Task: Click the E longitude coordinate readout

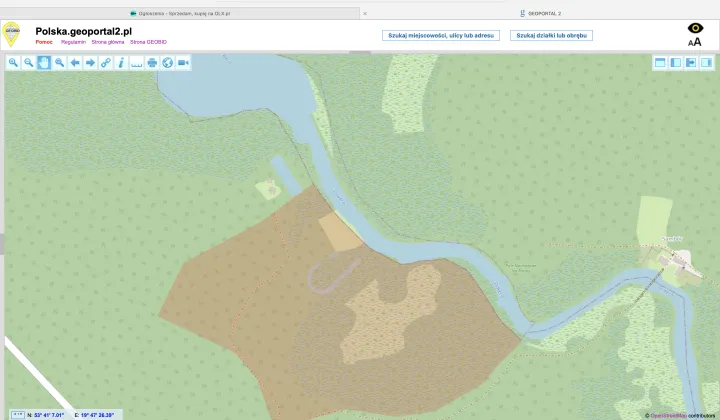Action: 94,415
